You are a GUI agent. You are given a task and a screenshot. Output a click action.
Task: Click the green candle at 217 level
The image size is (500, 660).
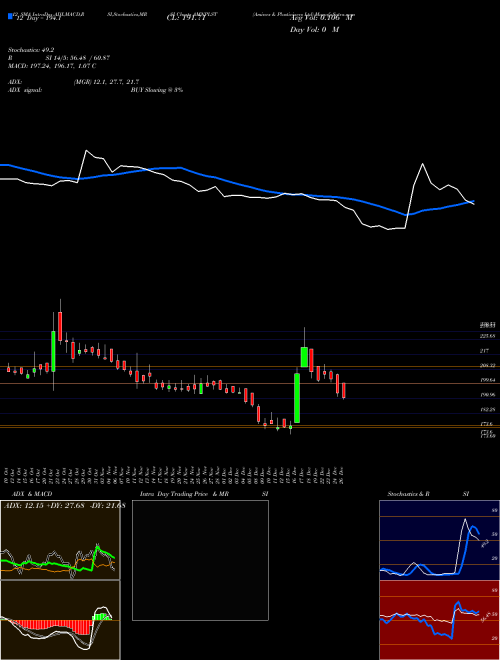pos(304,357)
